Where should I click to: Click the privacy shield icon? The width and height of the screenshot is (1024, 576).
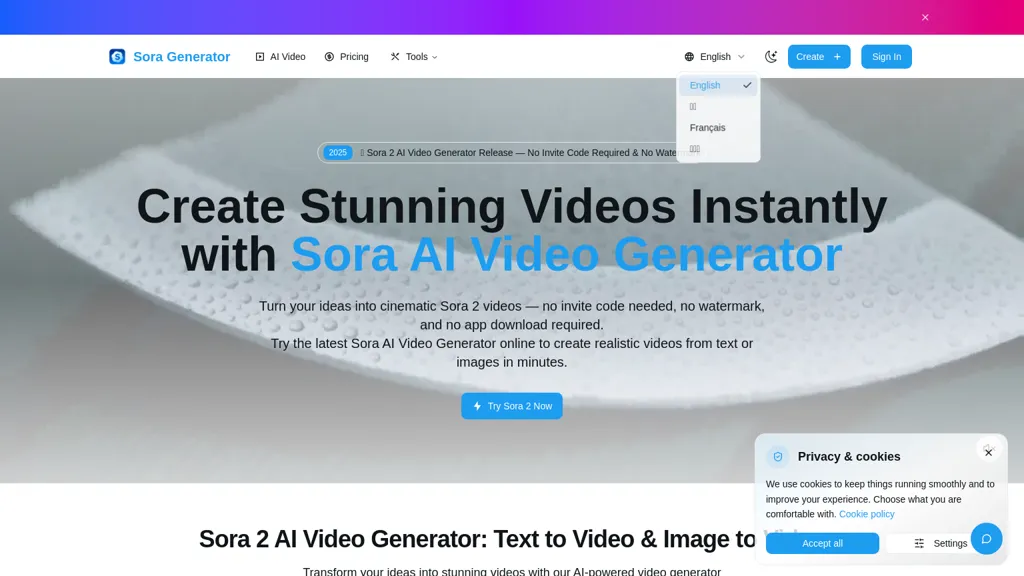(x=778, y=456)
